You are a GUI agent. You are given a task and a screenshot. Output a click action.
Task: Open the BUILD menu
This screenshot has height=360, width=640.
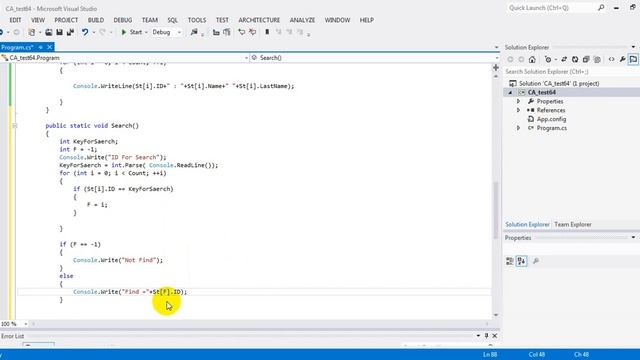coord(96,20)
